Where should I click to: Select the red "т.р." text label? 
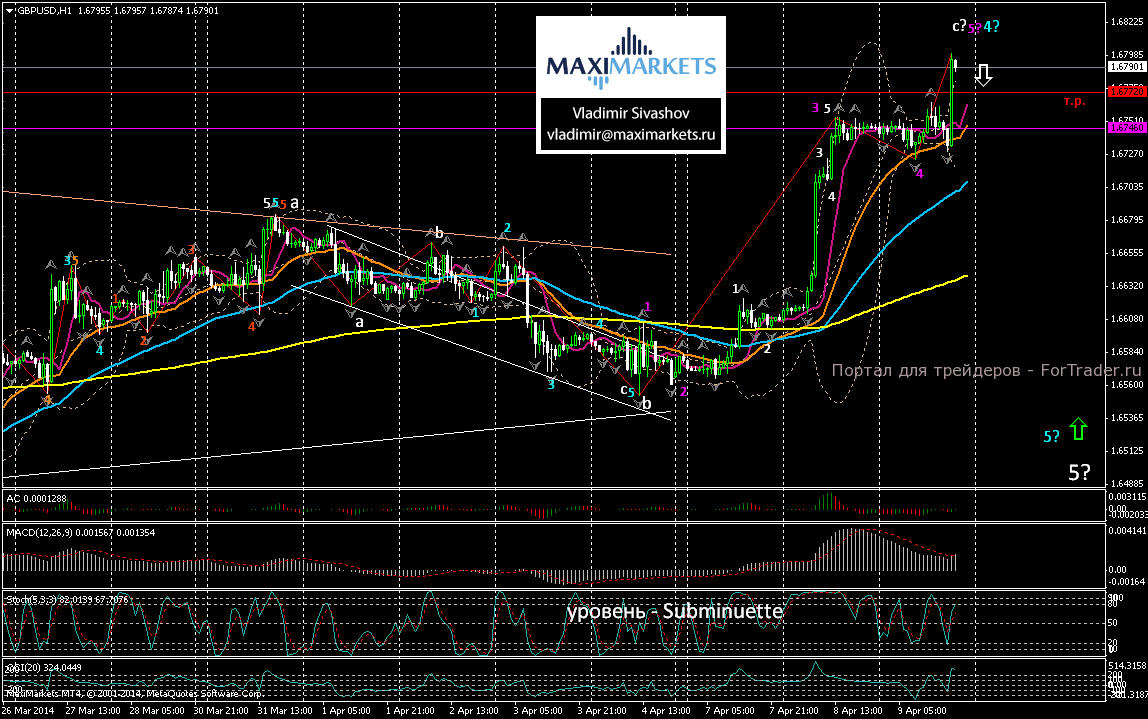(1074, 101)
